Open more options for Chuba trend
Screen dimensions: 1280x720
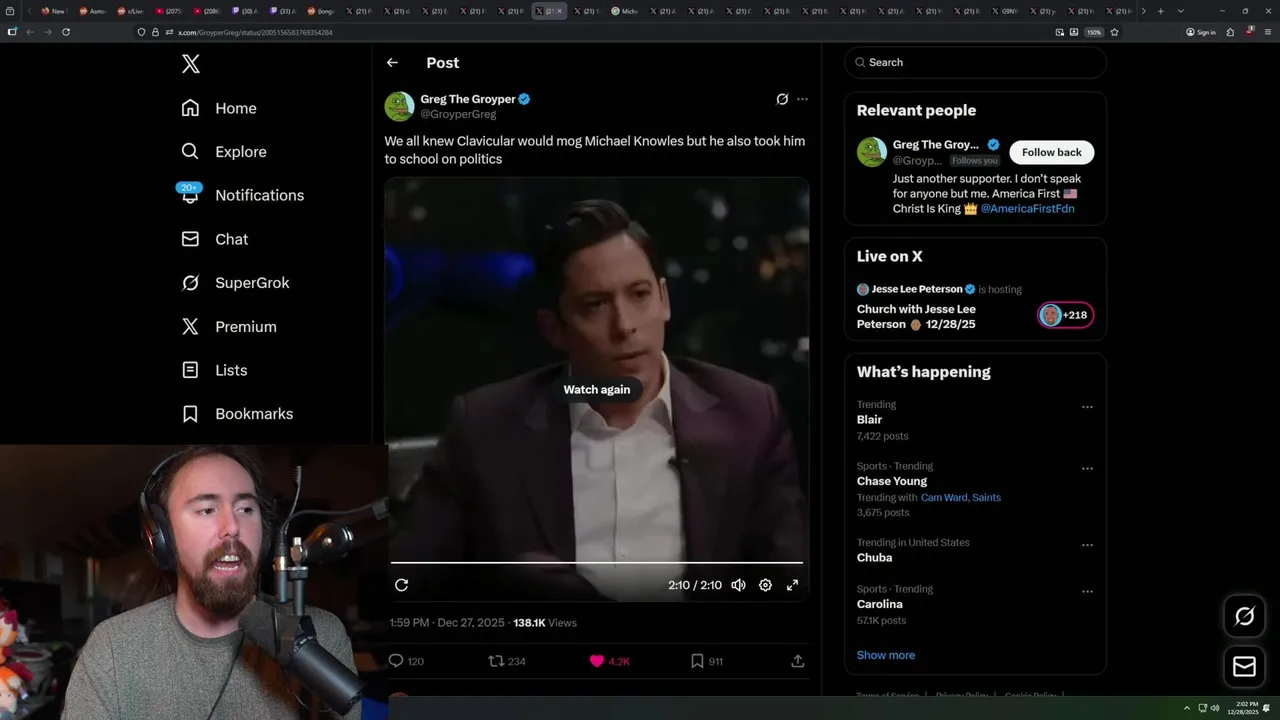(1087, 545)
